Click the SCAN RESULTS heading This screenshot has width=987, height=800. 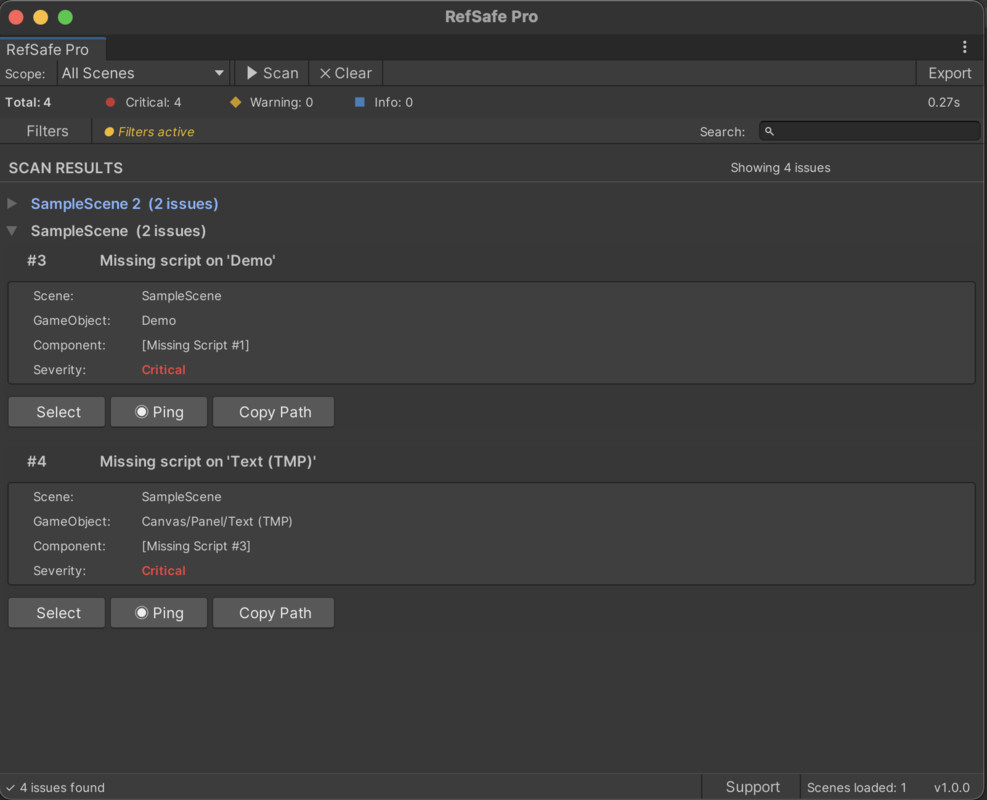(x=65, y=168)
